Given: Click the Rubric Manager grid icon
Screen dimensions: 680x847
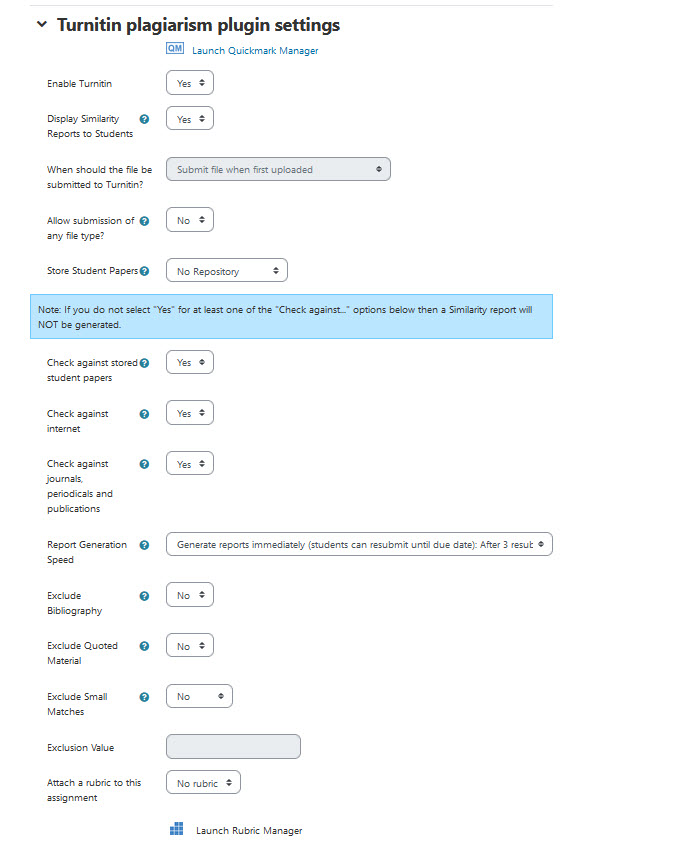Looking at the screenshot, I should click(177, 829).
